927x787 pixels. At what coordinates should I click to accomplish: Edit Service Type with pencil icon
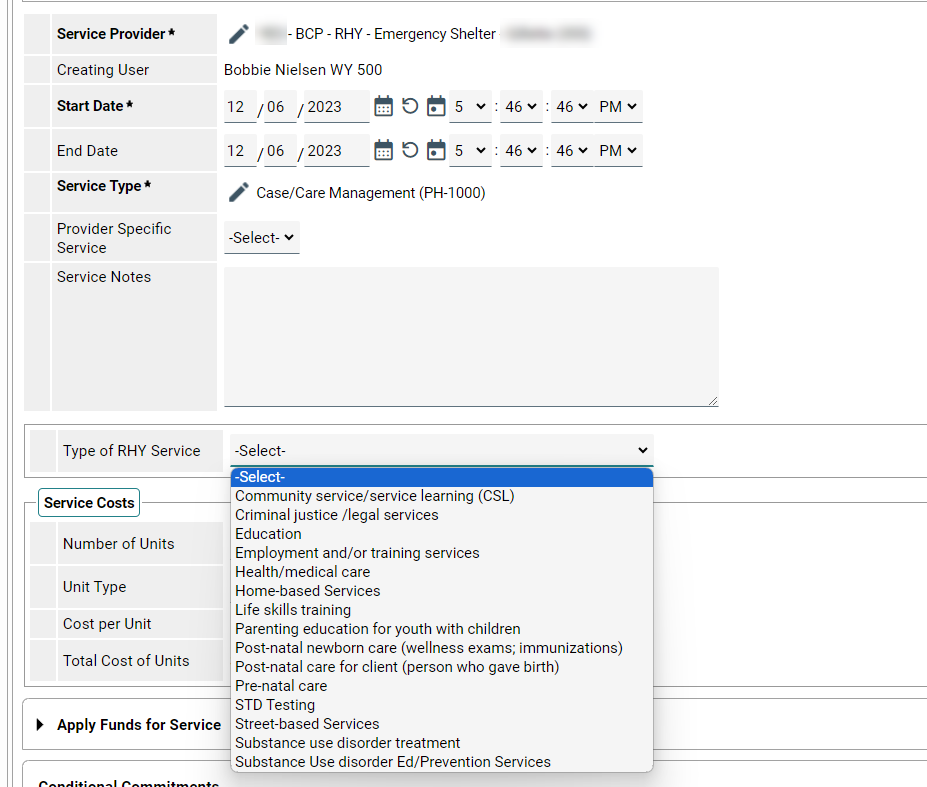tap(239, 192)
